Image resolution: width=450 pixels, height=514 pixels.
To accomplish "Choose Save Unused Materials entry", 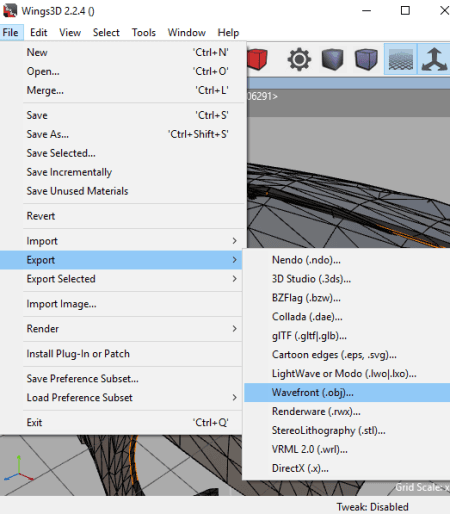I will coord(123,191).
